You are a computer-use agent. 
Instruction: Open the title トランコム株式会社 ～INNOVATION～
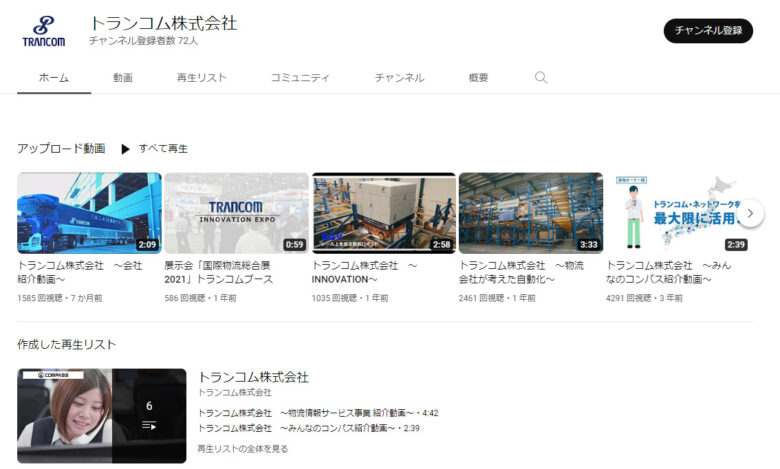(365, 273)
